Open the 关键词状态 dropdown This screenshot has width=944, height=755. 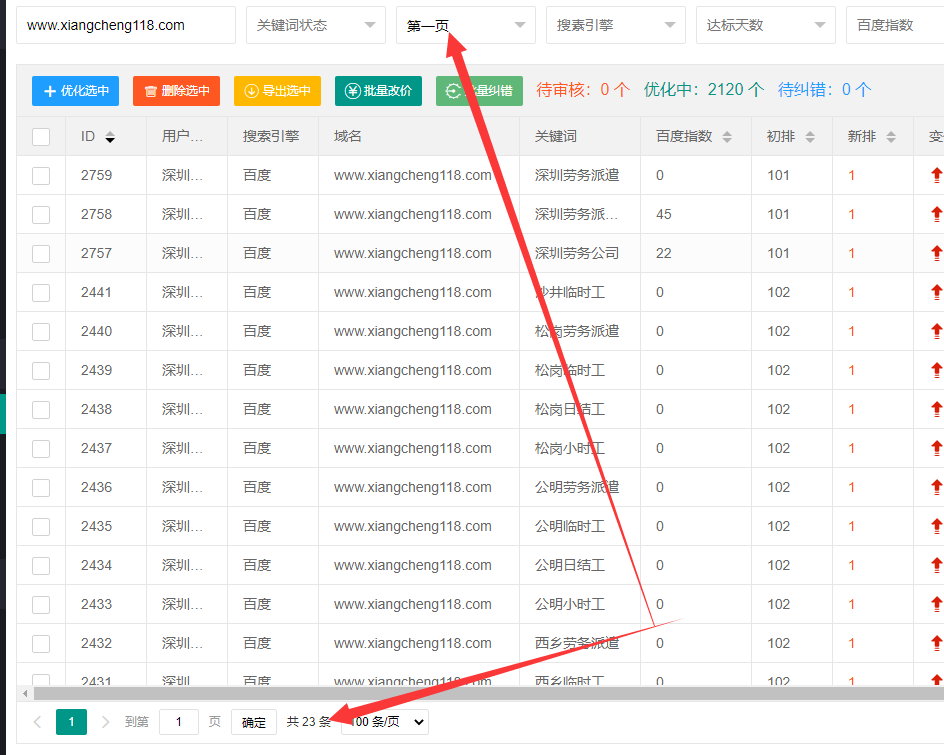(315, 25)
